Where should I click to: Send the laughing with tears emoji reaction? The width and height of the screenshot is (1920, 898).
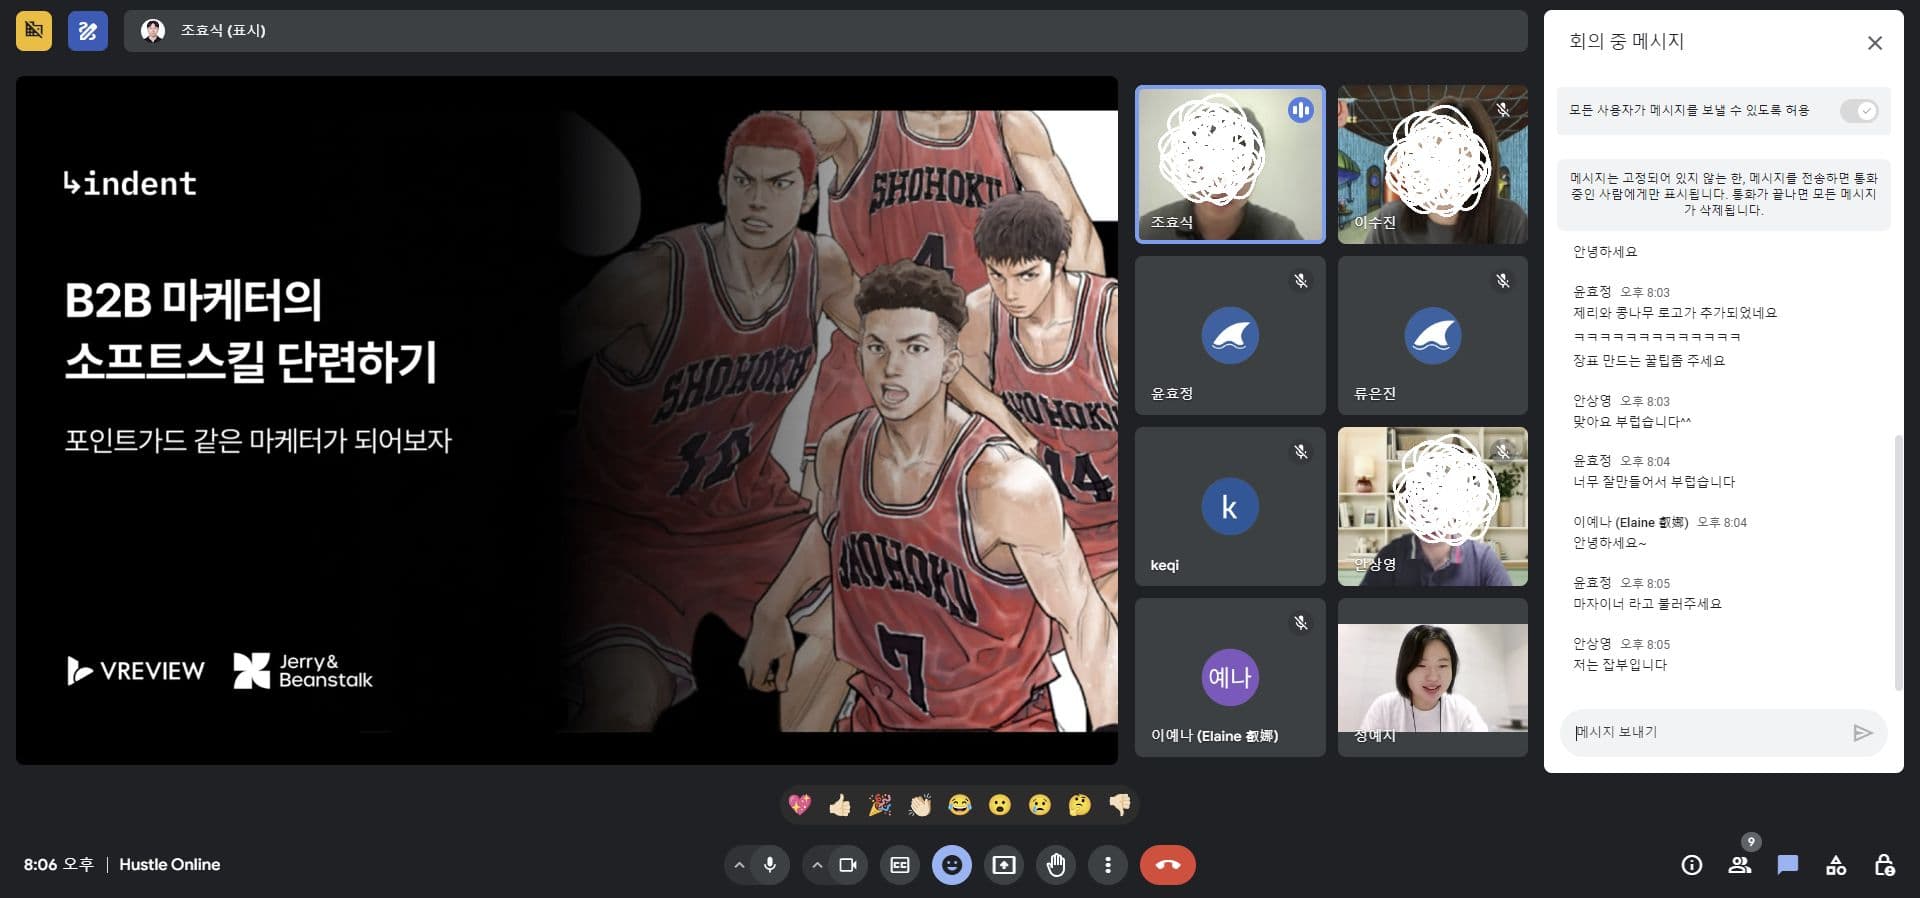click(x=960, y=805)
